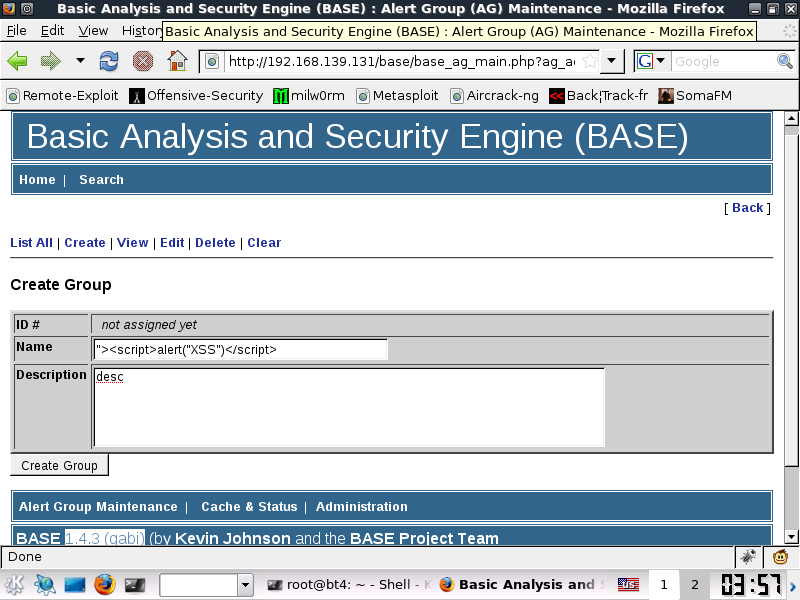This screenshot has height=600, width=800.
Task: Click the page scrollbar down arrow
Action: (791, 537)
